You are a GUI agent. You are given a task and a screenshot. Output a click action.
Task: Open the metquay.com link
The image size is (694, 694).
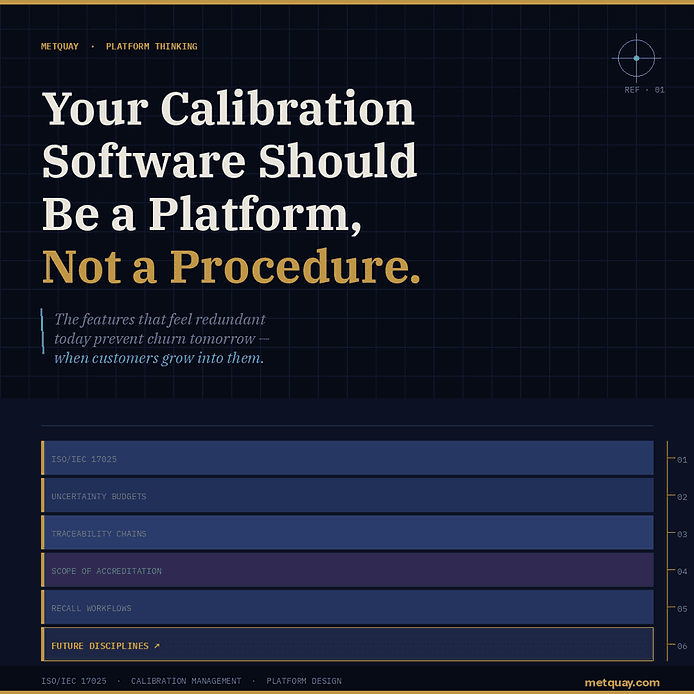(622, 683)
